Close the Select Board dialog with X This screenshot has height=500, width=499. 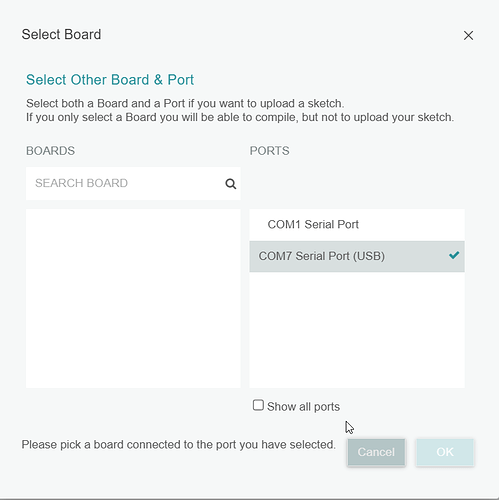coord(468,35)
